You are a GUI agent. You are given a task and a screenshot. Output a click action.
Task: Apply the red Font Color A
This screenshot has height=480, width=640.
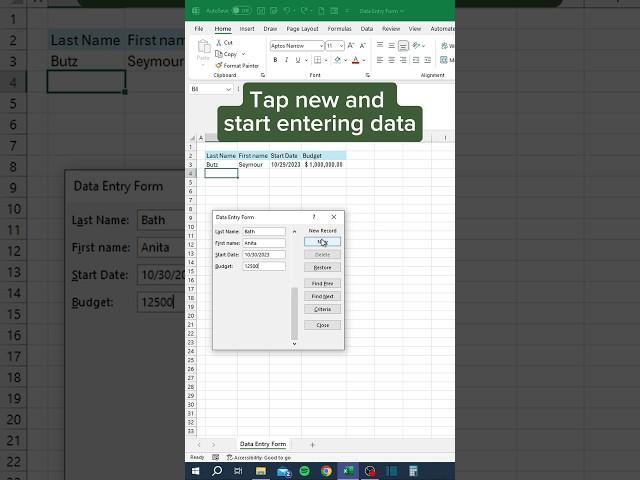pos(356,60)
